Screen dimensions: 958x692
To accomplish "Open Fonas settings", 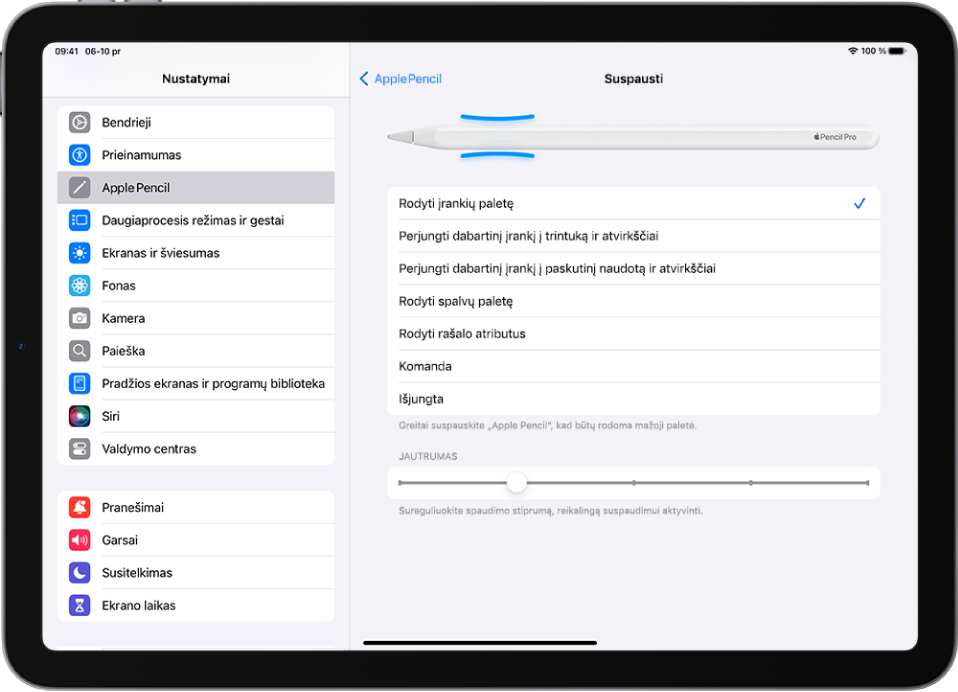I will (196, 286).
